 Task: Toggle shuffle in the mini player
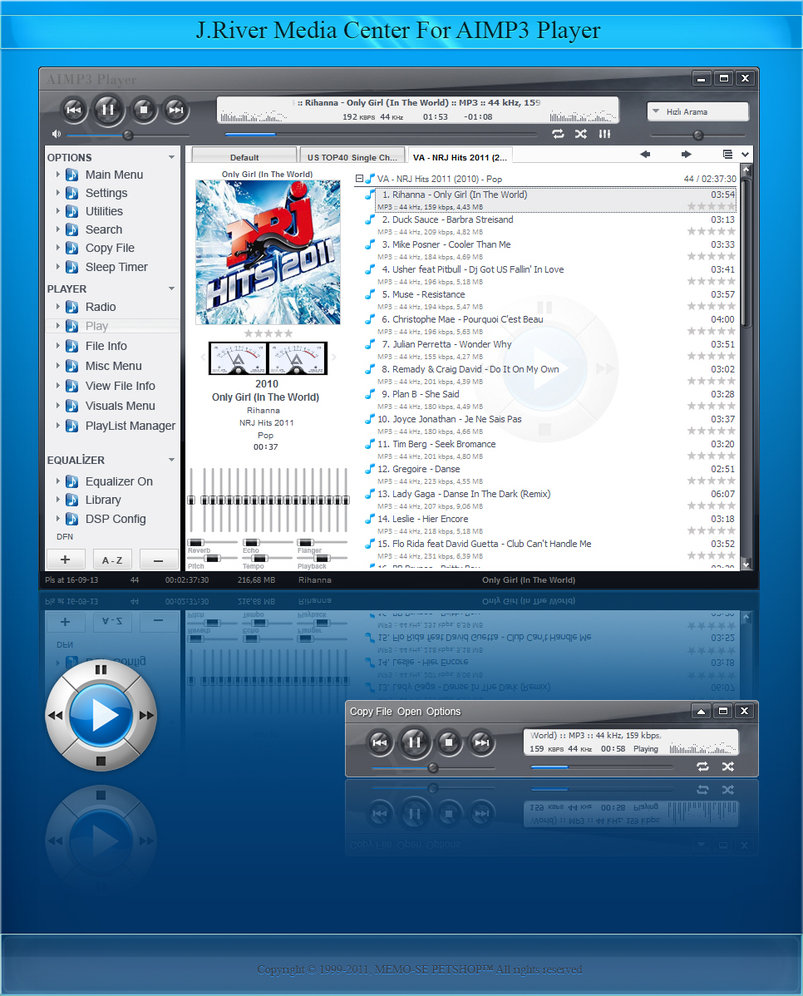point(728,767)
